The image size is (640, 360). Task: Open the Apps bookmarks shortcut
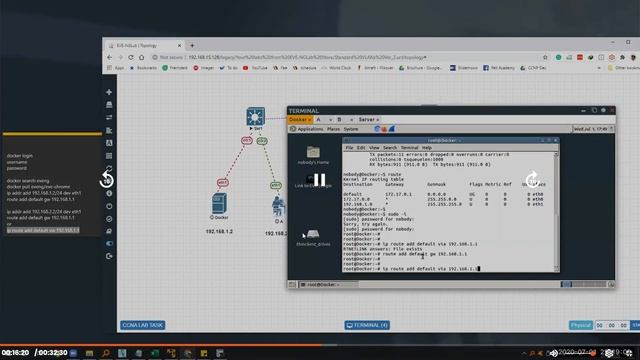tap(116, 68)
